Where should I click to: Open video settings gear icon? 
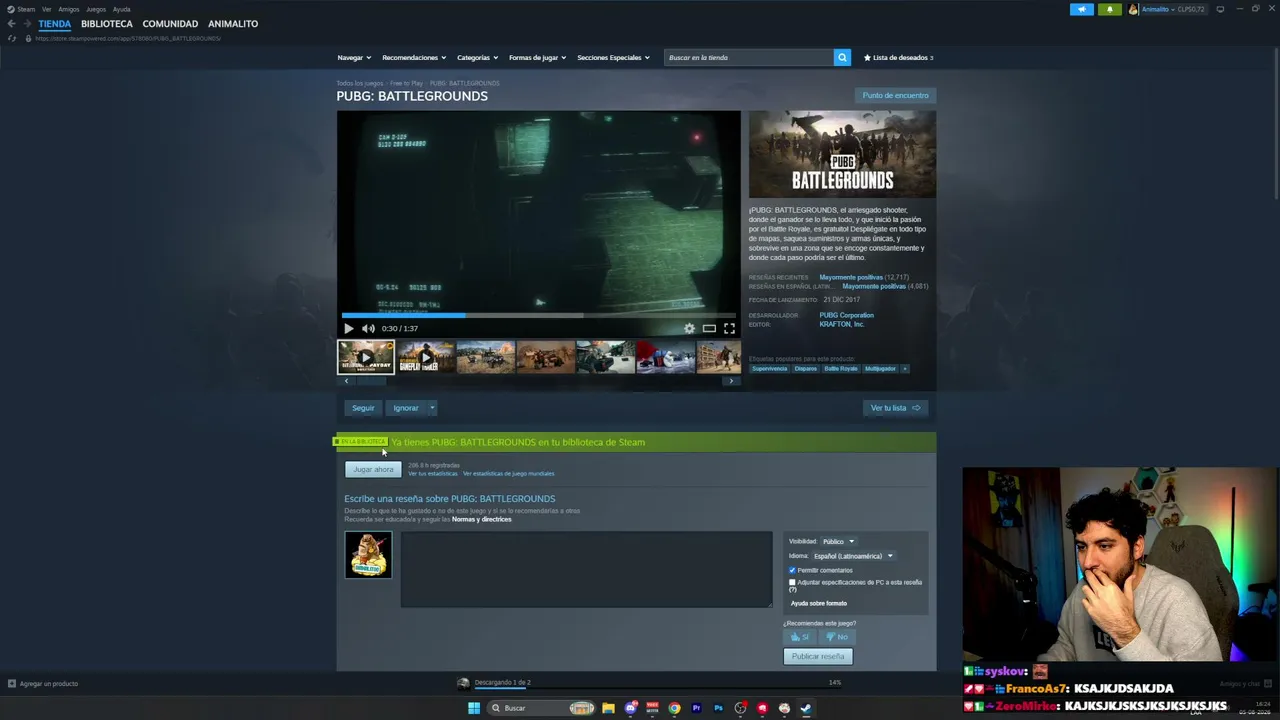(689, 328)
